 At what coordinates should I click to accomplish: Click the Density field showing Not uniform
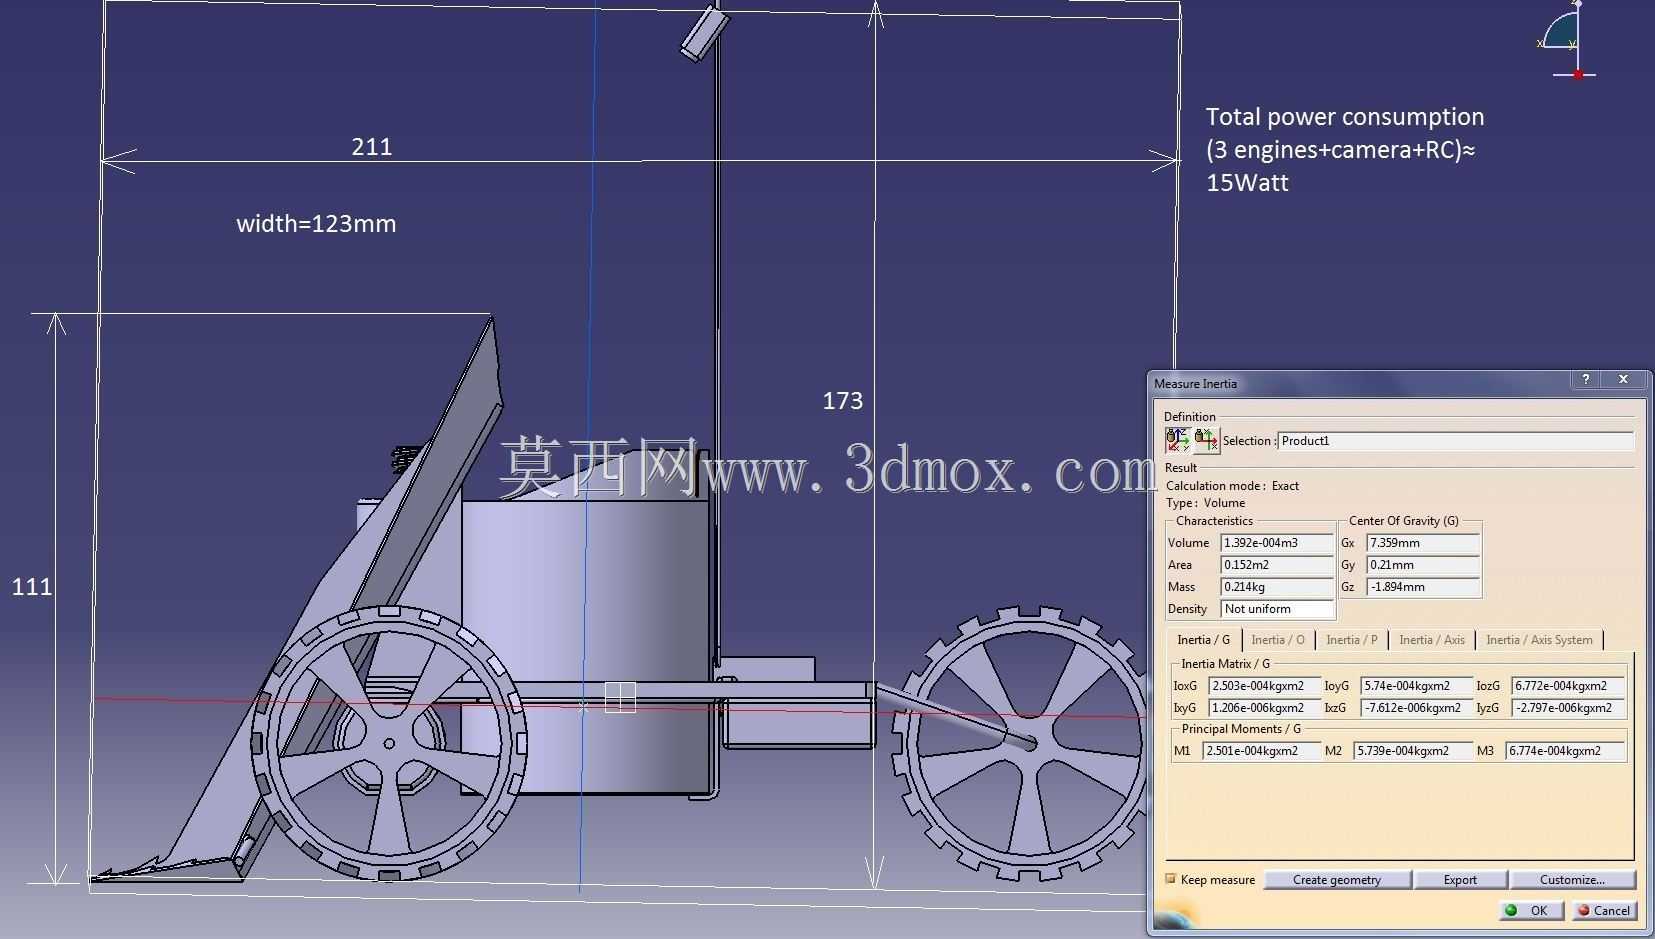(1277, 609)
